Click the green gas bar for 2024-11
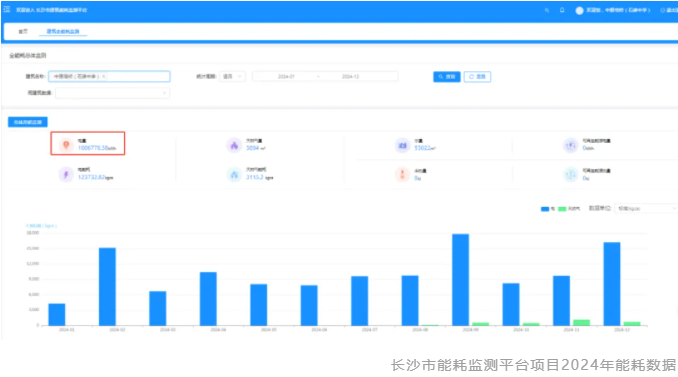 [582, 323]
